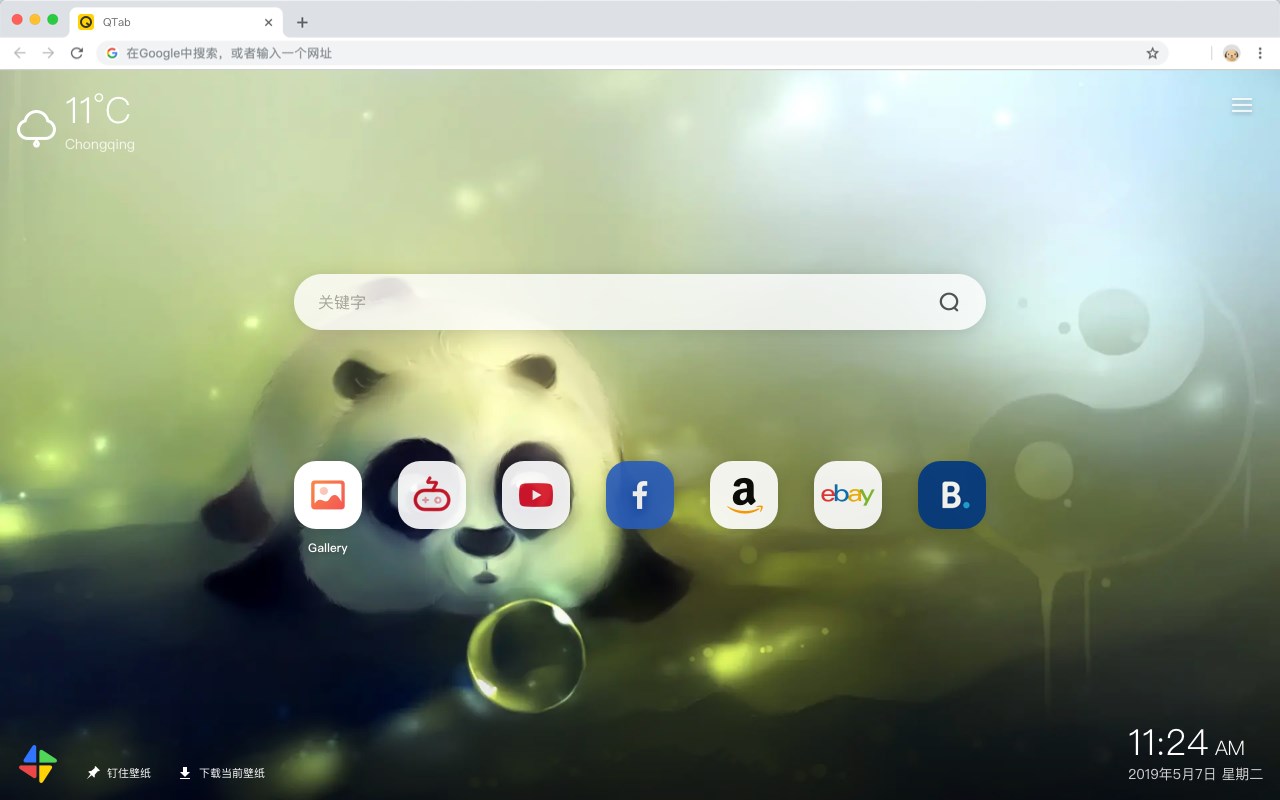Open the Amazon shortcut icon

click(744, 495)
